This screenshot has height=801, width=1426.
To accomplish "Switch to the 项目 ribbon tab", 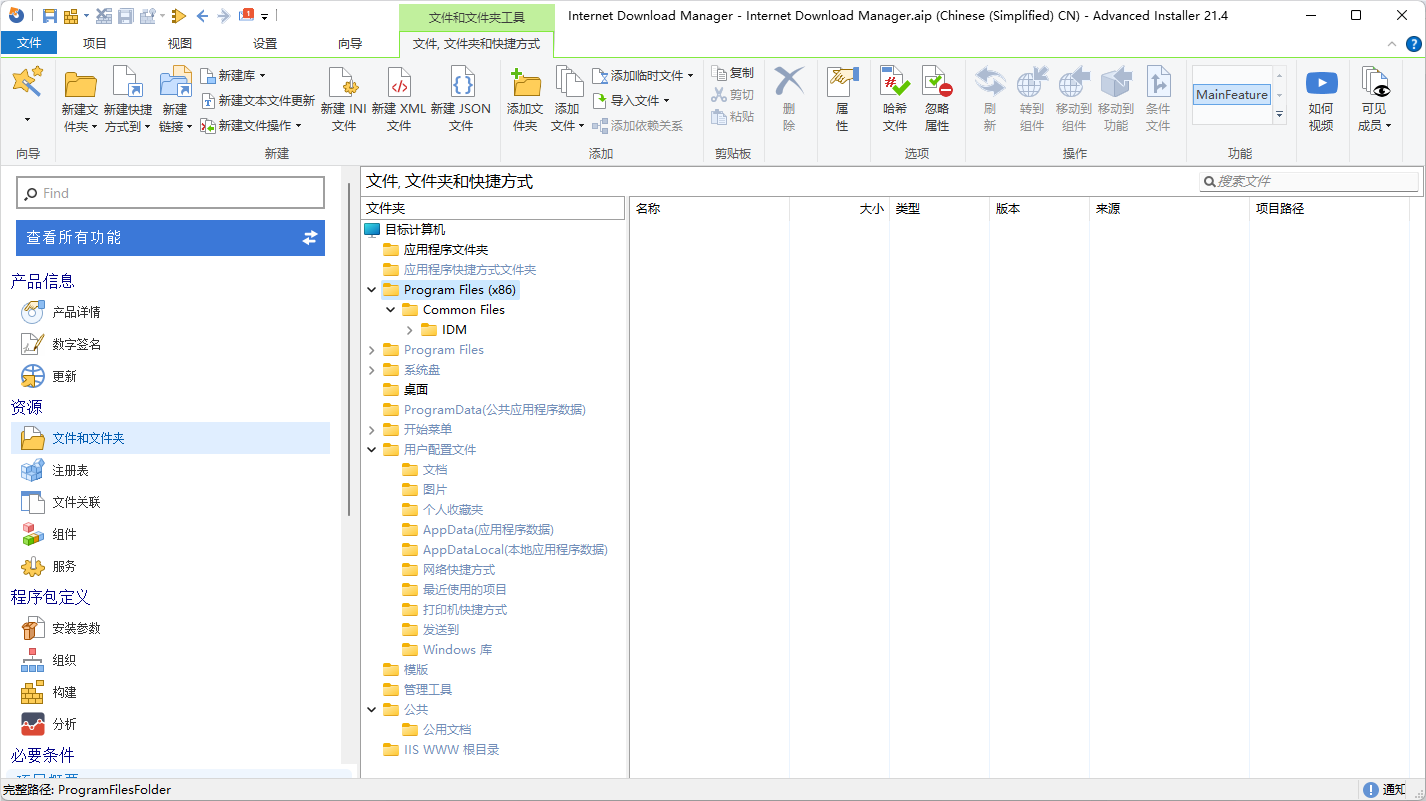I will (95, 43).
